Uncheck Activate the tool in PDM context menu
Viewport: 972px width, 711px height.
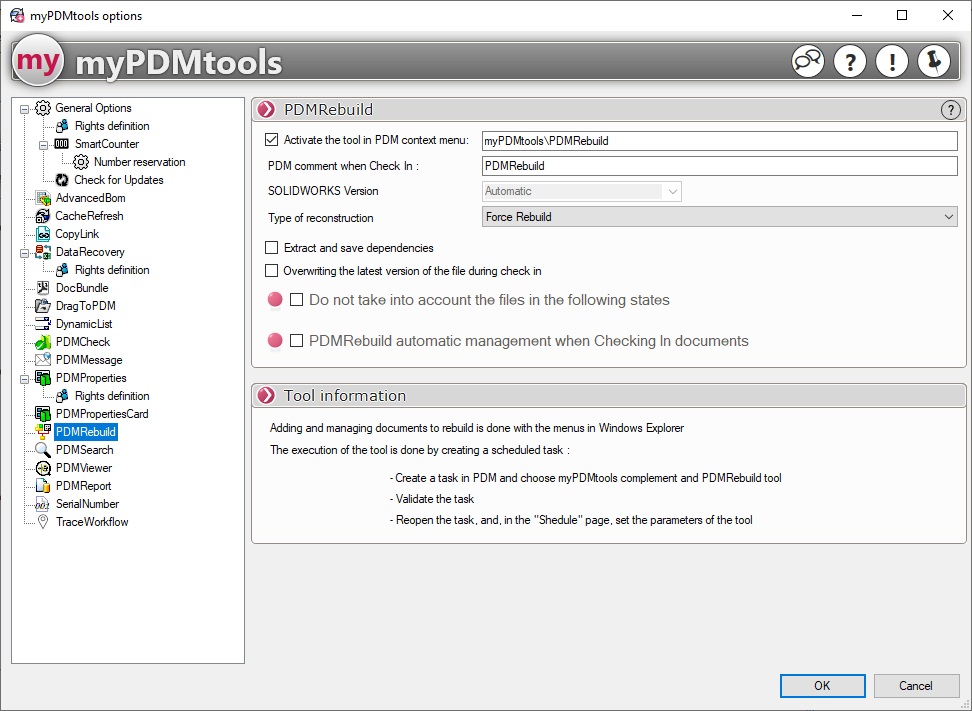(272, 141)
